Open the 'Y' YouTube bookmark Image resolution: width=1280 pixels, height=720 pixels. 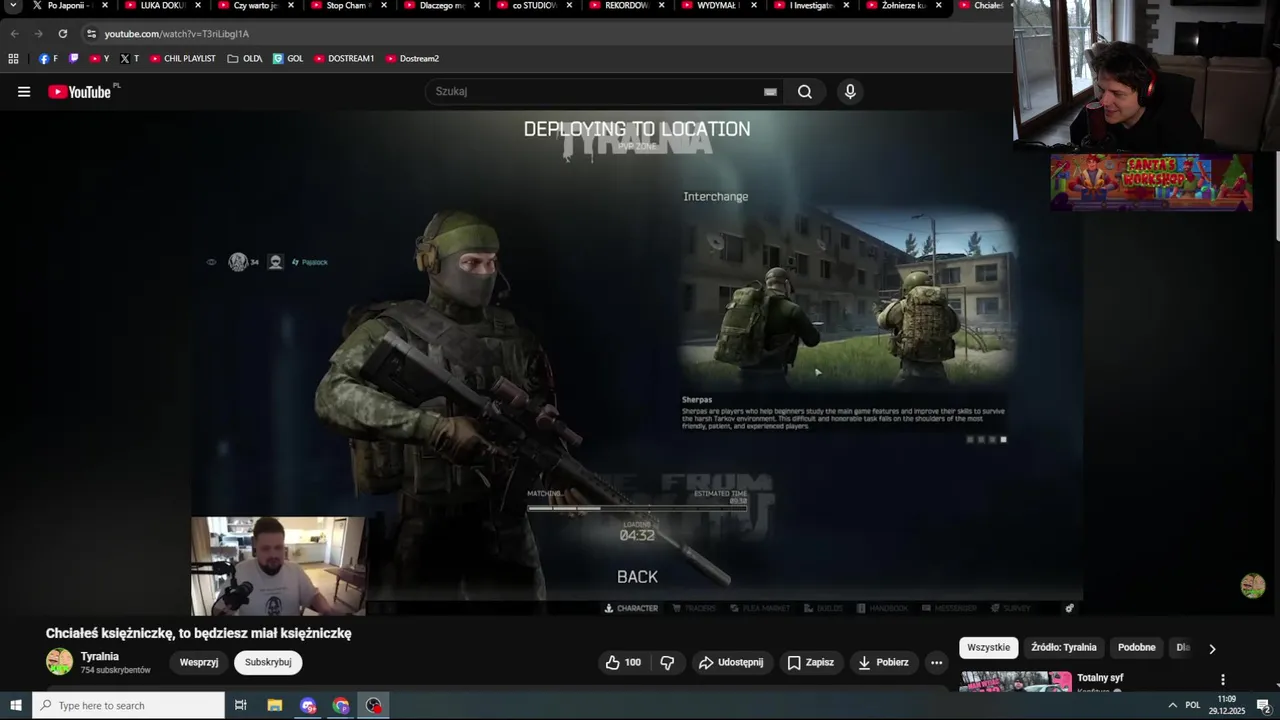coord(99,59)
